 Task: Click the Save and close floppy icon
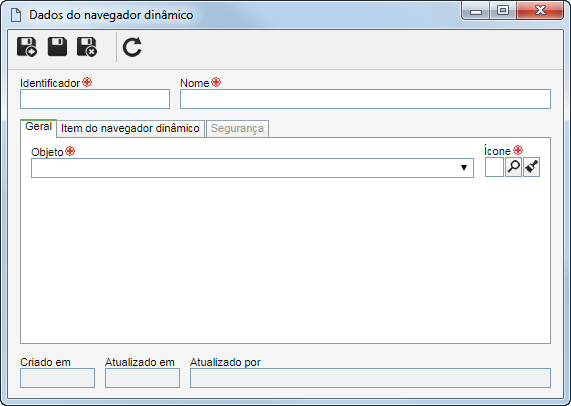pos(87,47)
